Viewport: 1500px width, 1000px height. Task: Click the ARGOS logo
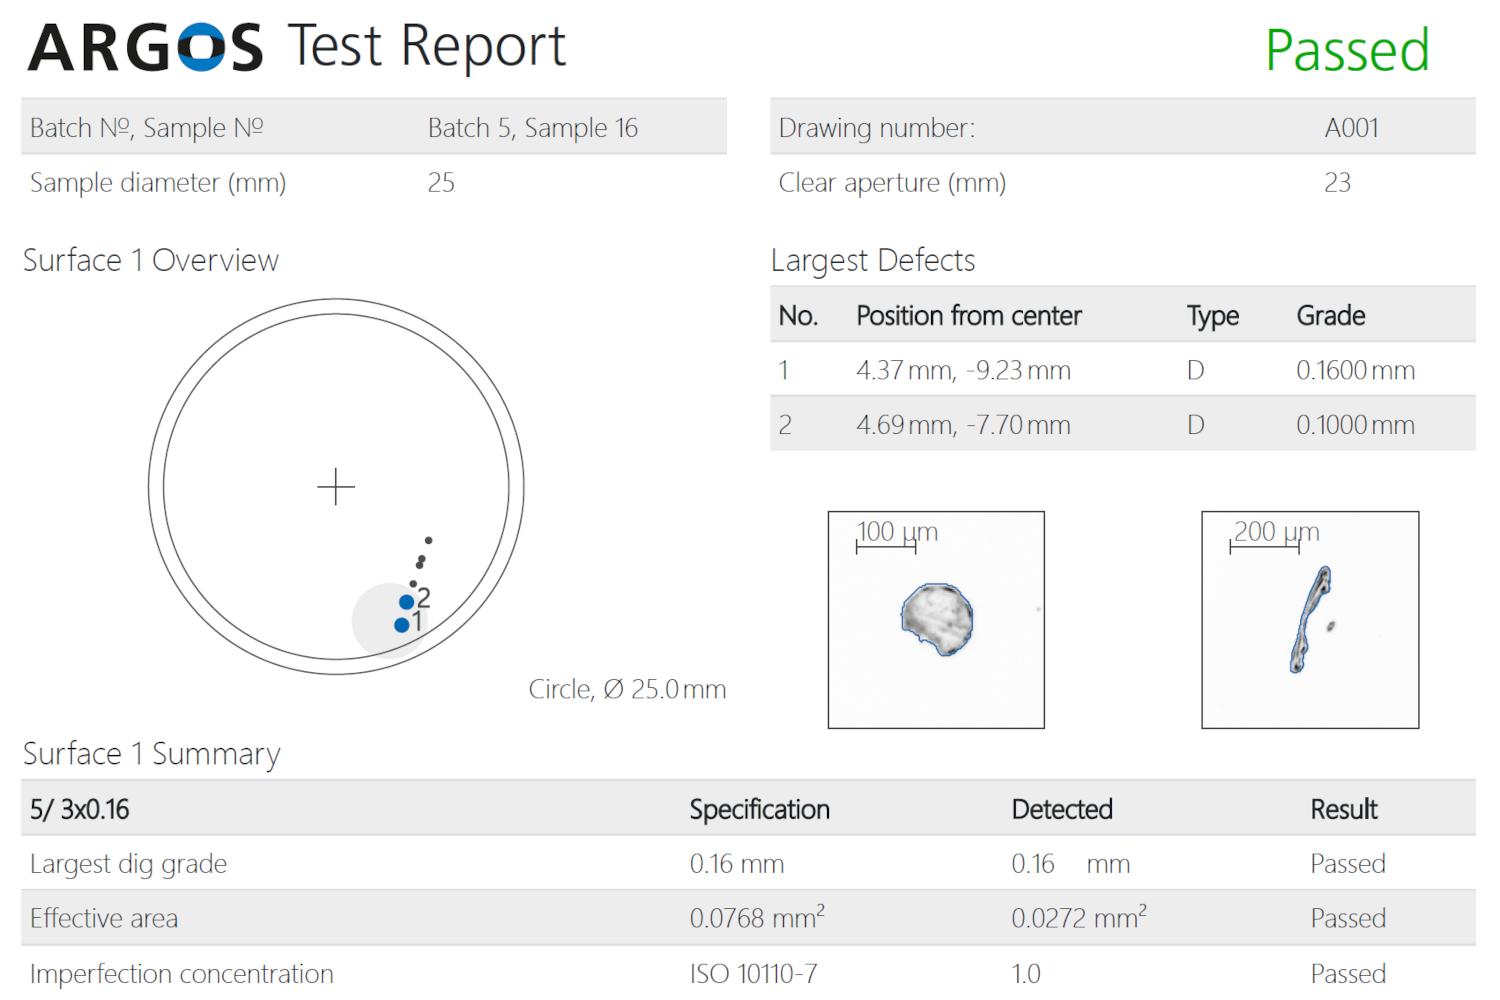tap(146, 47)
